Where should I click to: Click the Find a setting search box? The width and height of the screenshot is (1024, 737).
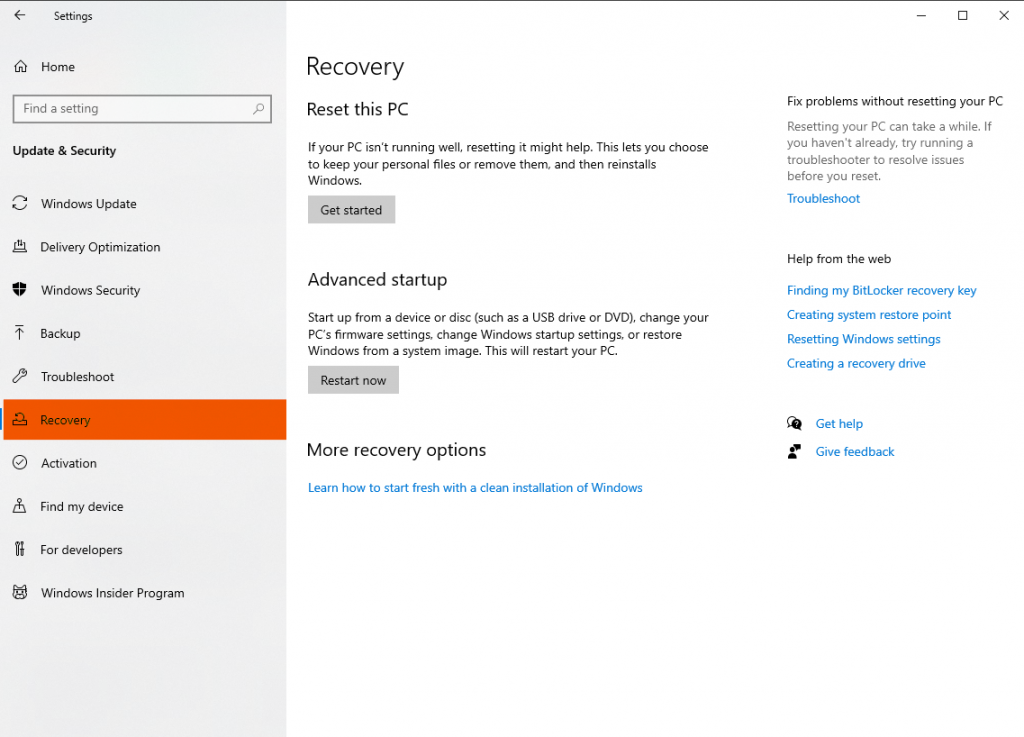tap(142, 108)
